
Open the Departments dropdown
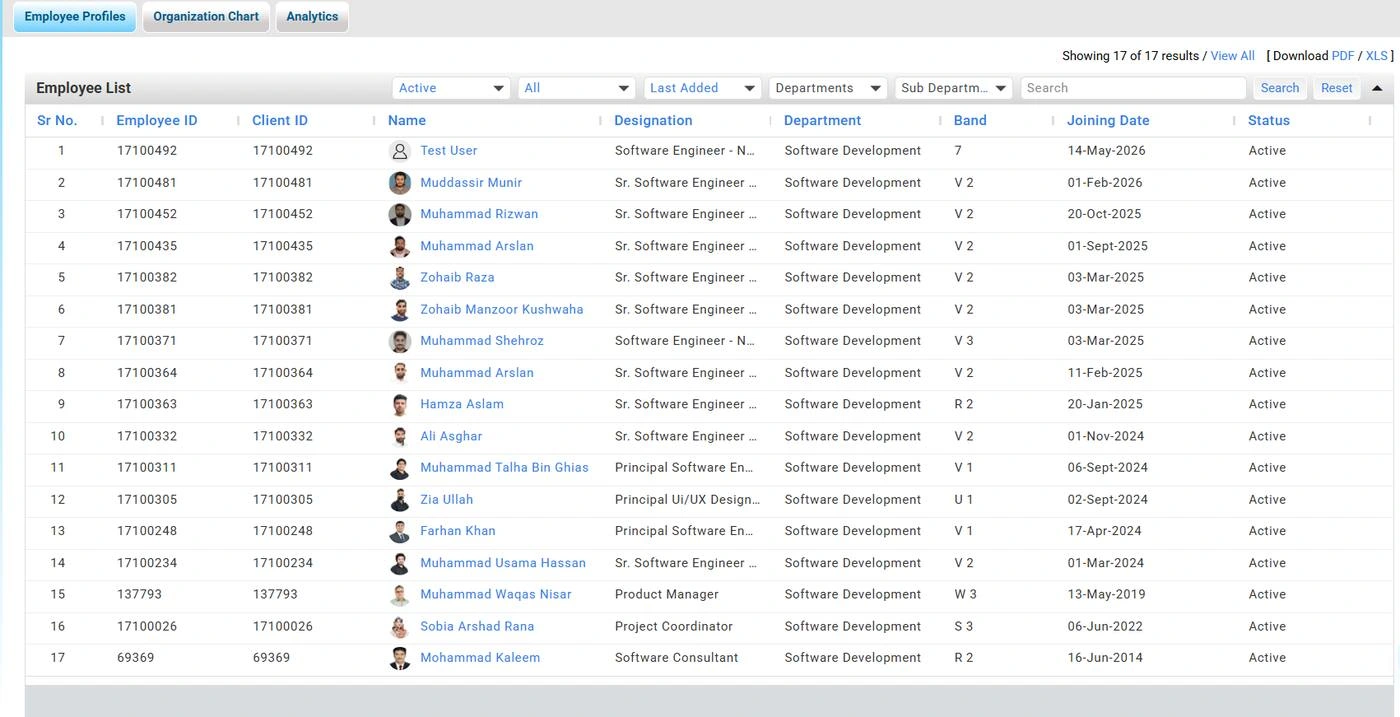(x=828, y=88)
